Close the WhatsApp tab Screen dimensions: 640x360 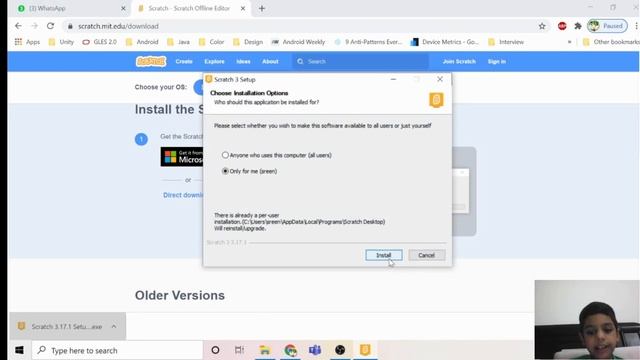(123, 8)
